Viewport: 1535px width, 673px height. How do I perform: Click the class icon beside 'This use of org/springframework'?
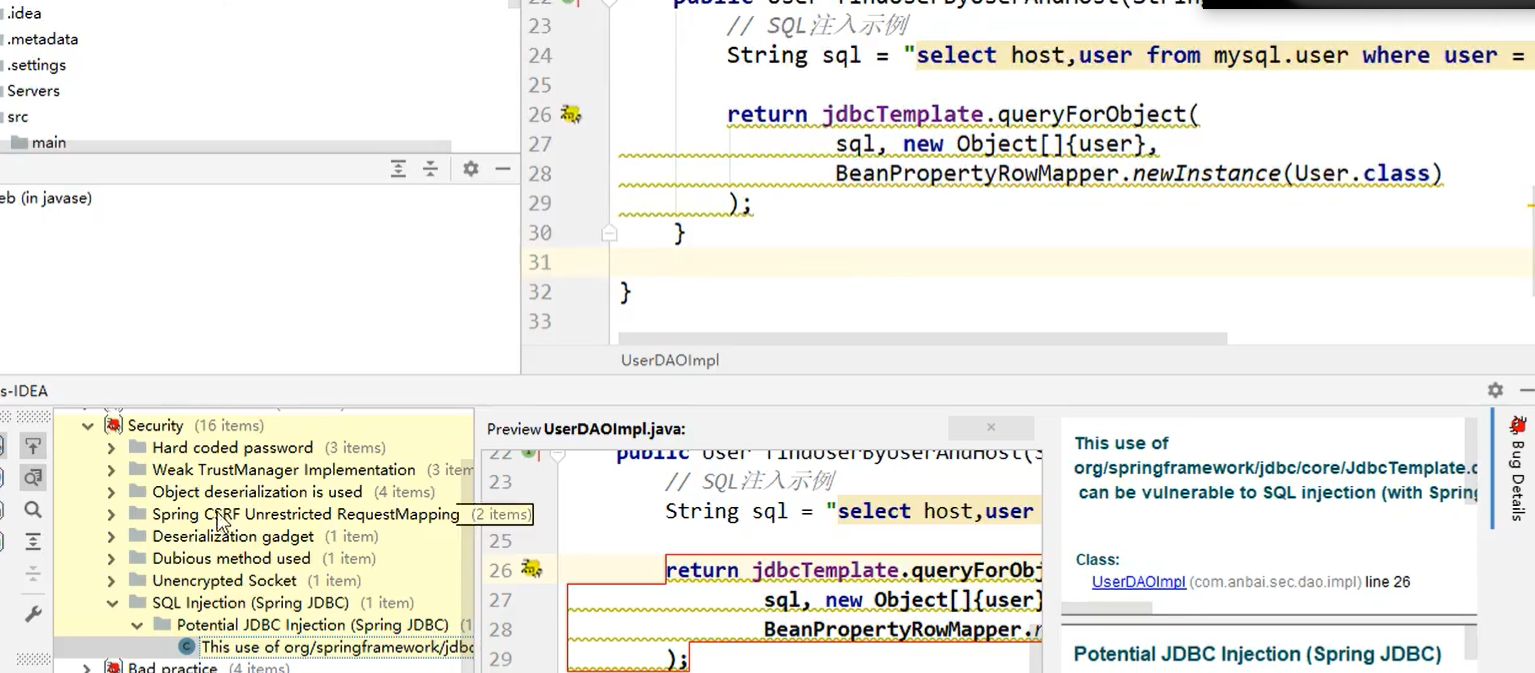click(x=186, y=647)
